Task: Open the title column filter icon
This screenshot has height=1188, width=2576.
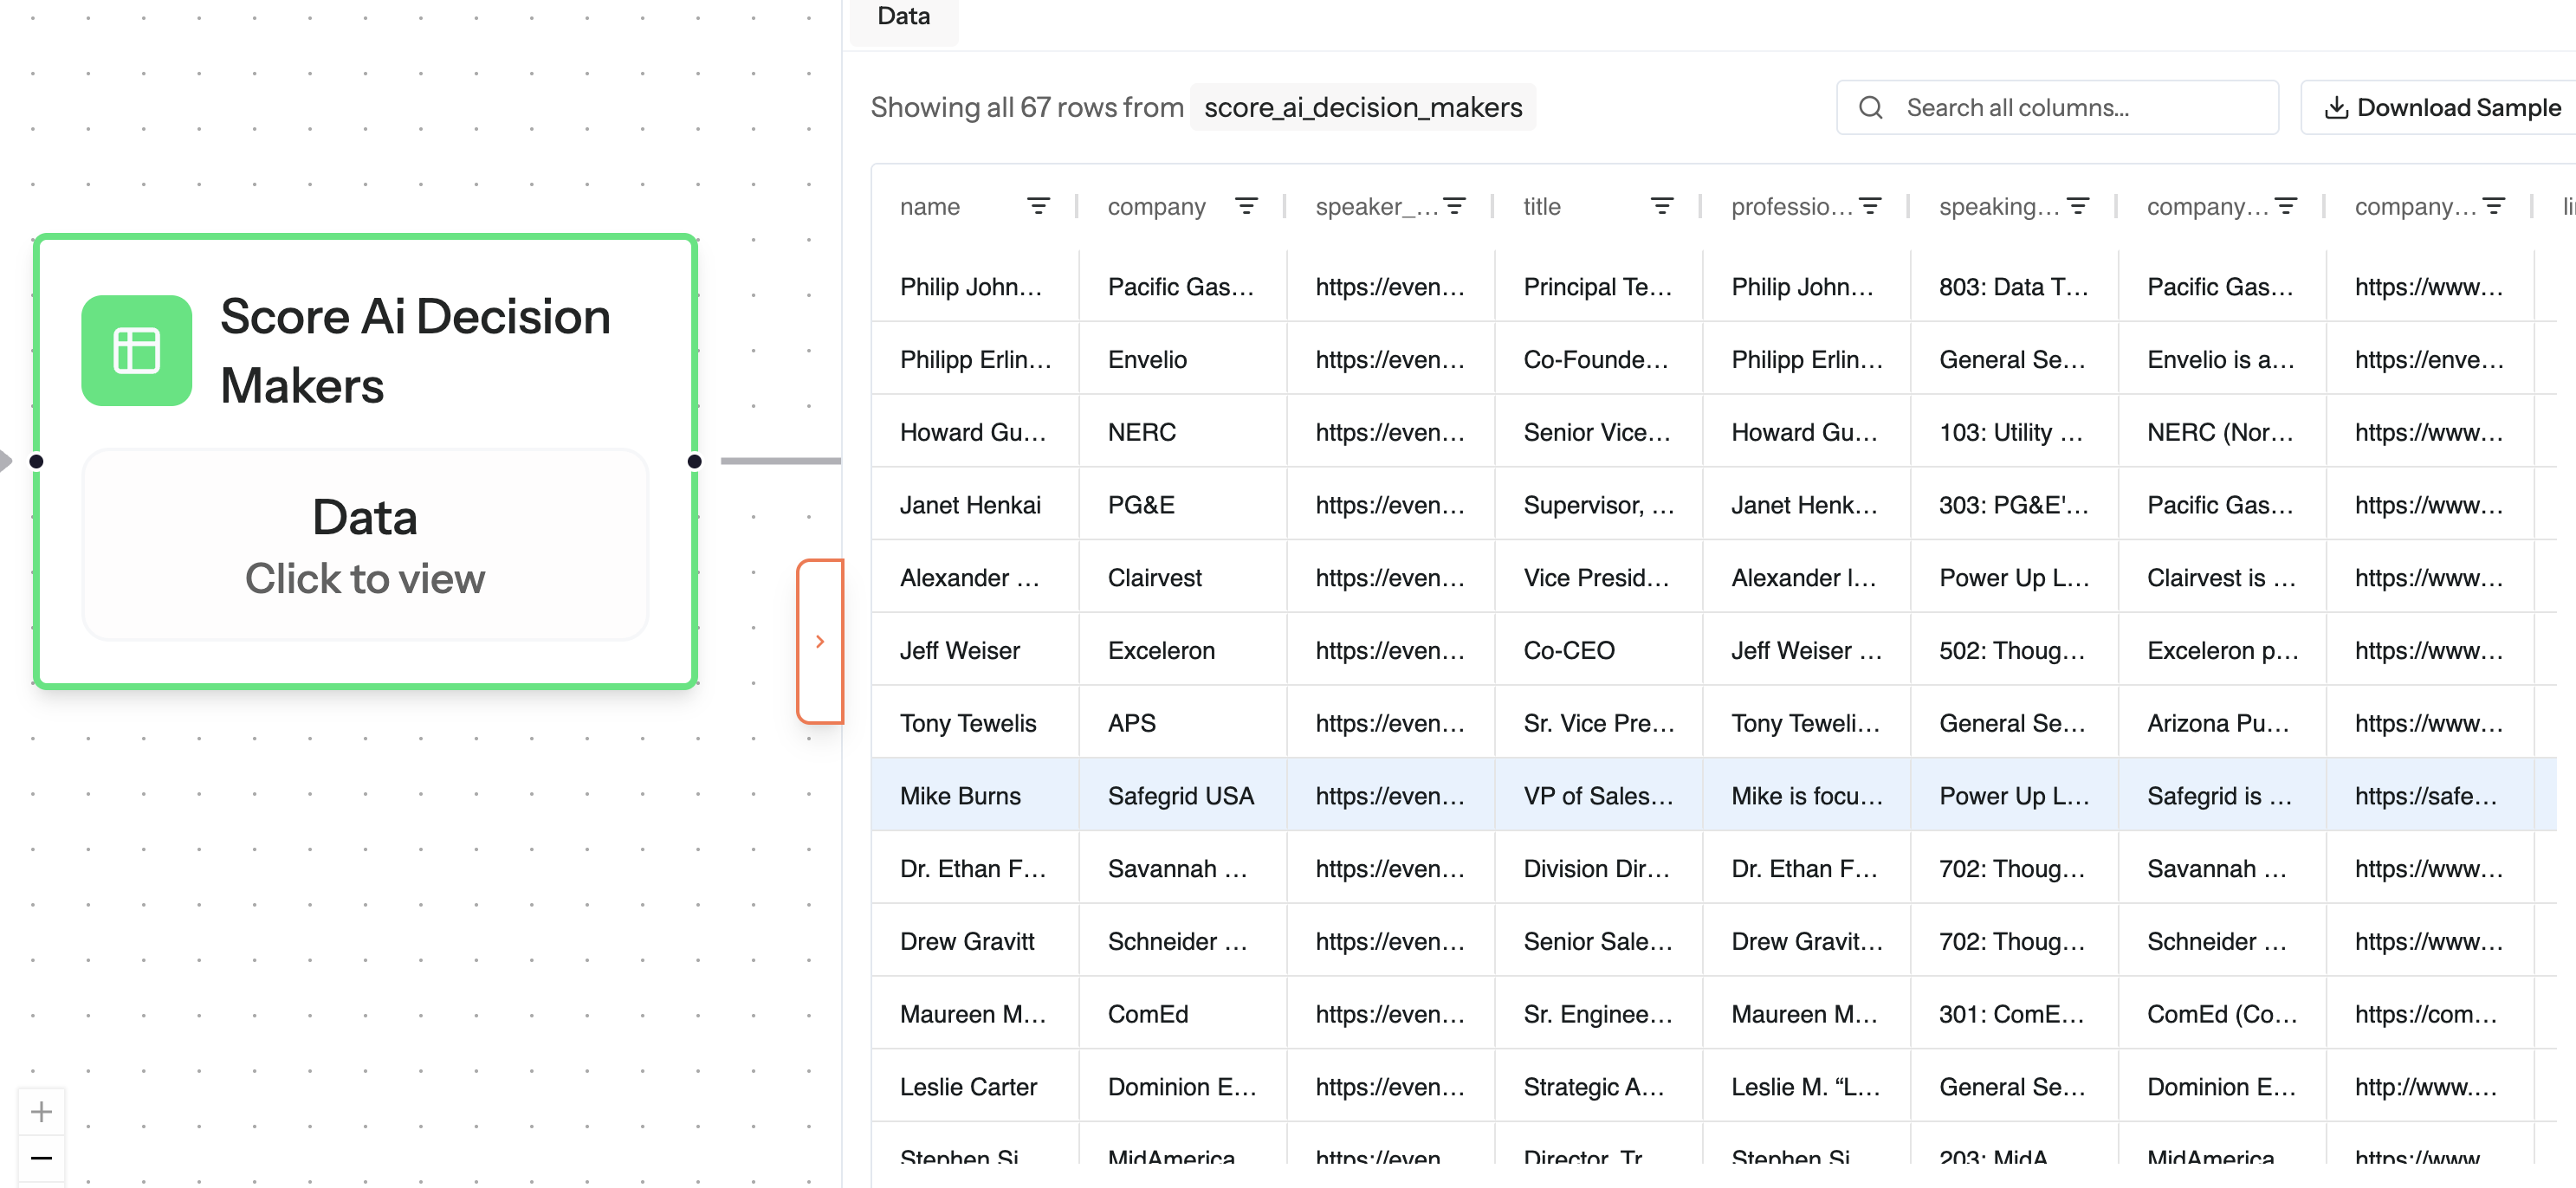Action: tap(1662, 206)
